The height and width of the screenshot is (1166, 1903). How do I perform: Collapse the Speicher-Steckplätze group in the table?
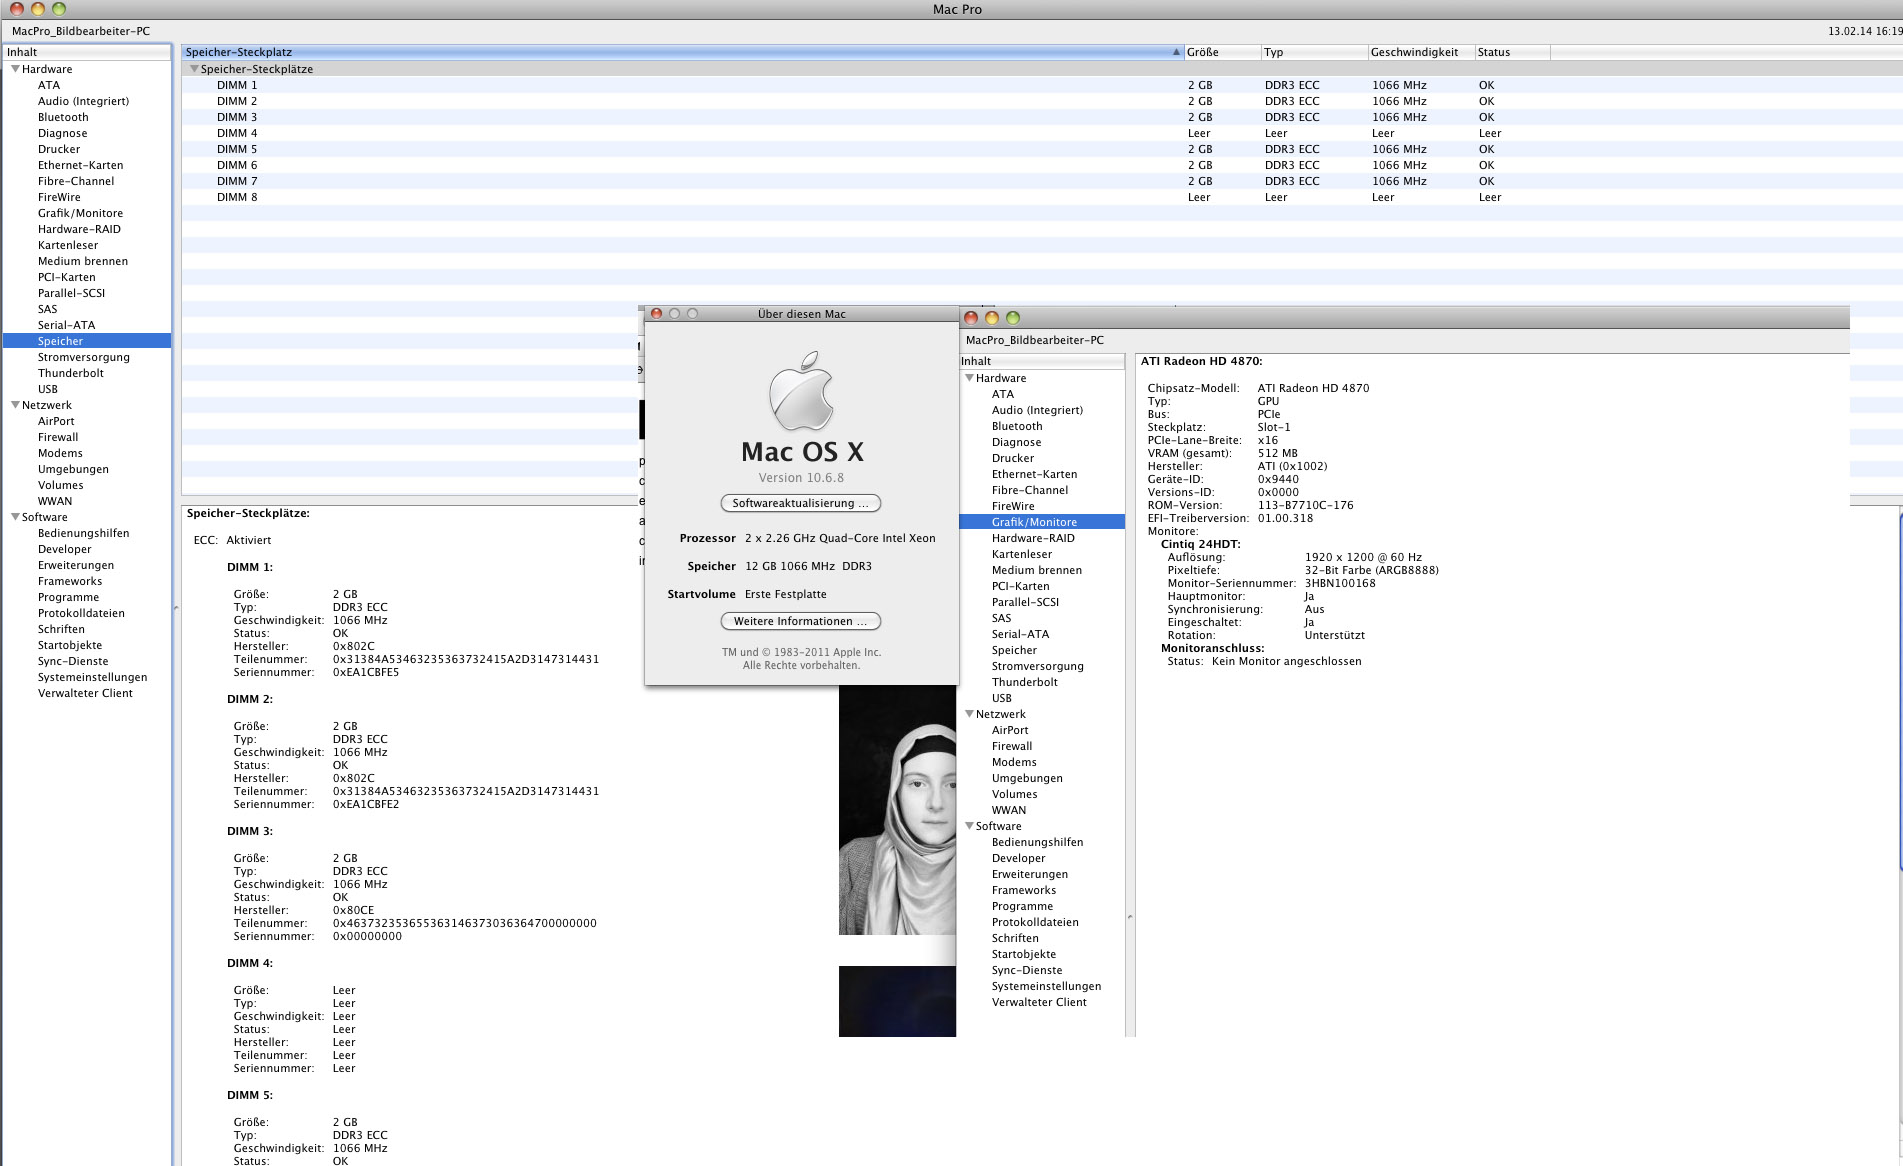[194, 69]
